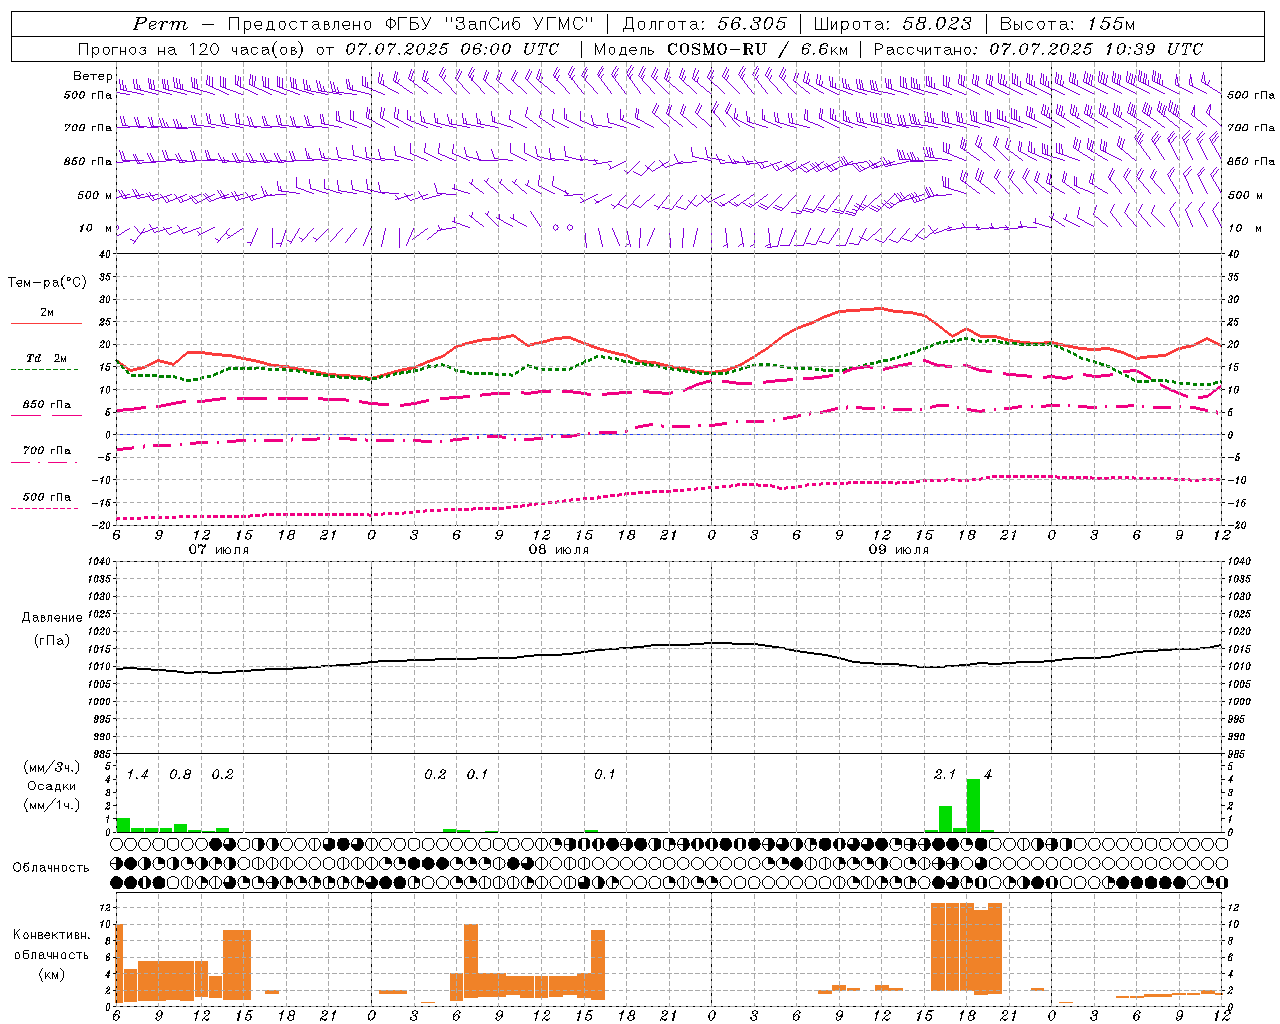Click the 'Прогноз на 120 часа(ов)' forecast text
Viewport: 1280px width, 1024px height.
pos(192,49)
